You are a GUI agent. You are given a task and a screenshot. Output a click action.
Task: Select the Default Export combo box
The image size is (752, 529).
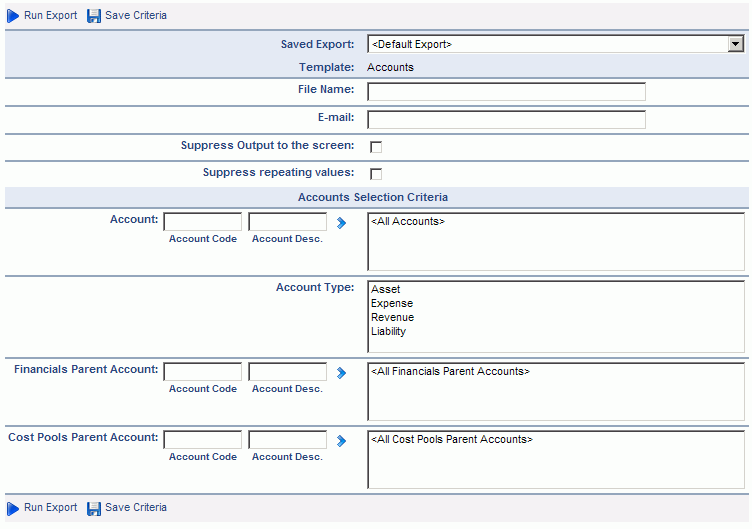(556, 44)
